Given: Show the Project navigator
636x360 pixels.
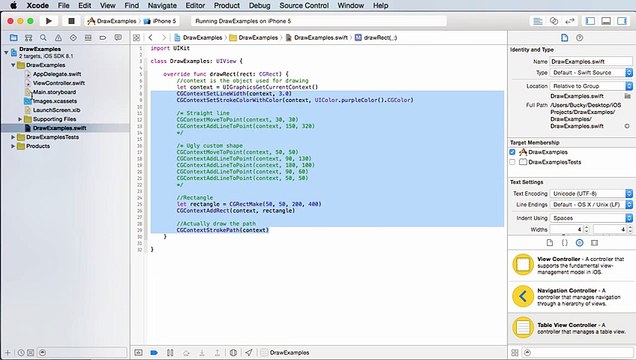Looking at the screenshot, I should click(14, 38).
